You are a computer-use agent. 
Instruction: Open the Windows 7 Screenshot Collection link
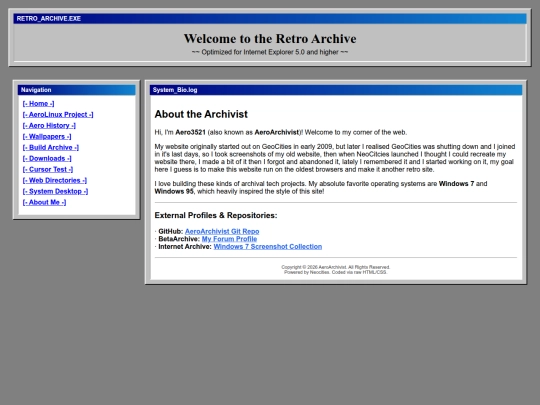tap(268, 247)
